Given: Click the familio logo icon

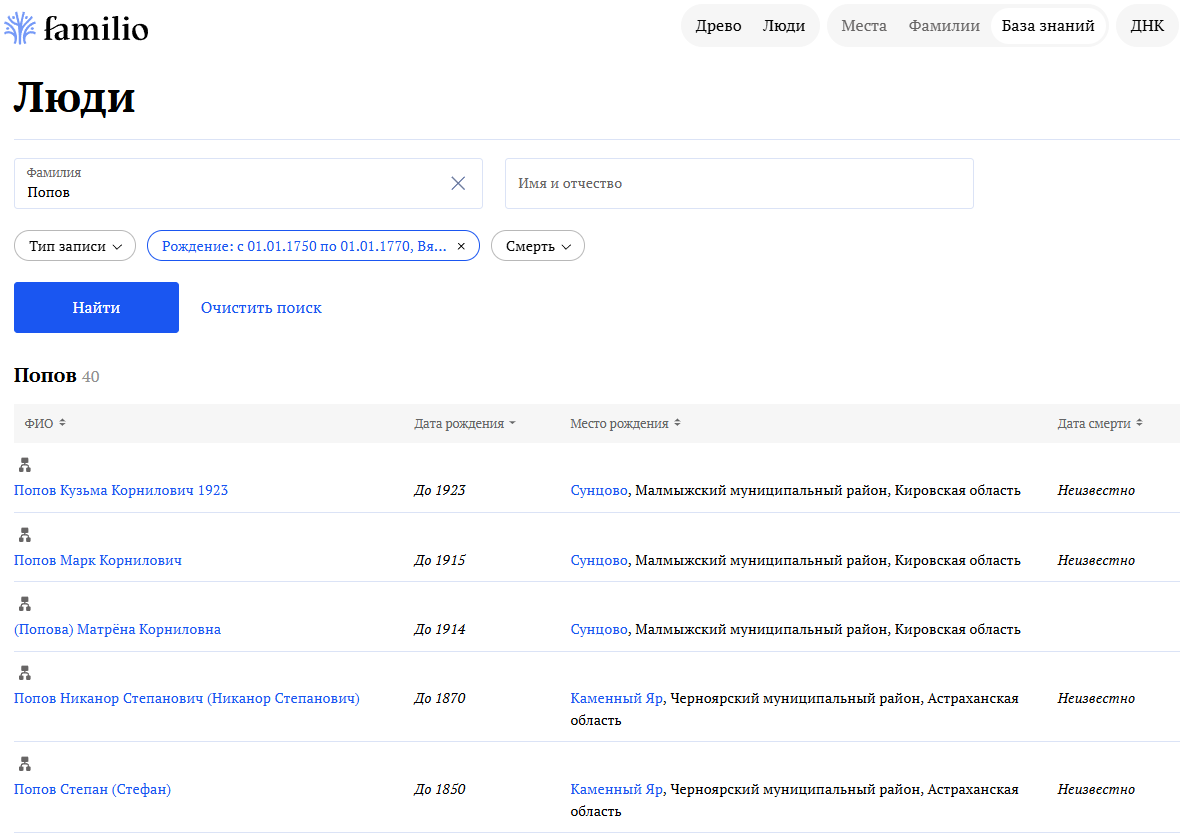Looking at the screenshot, I should coord(21,27).
